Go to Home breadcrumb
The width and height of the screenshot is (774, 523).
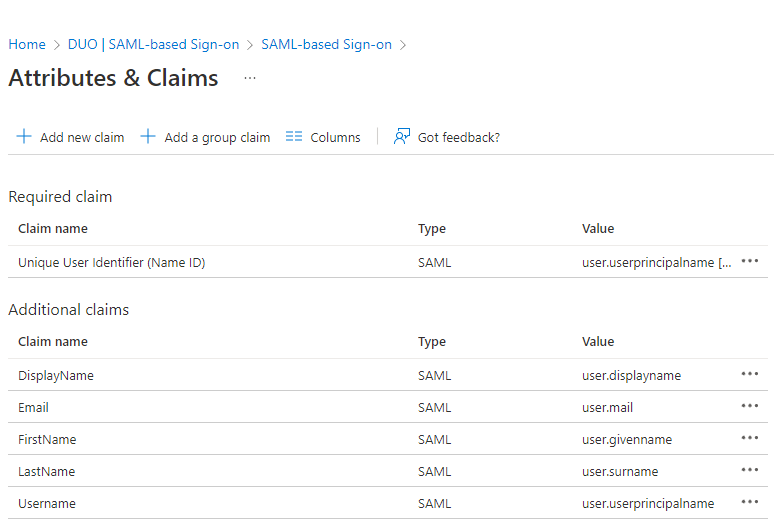coord(27,44)
